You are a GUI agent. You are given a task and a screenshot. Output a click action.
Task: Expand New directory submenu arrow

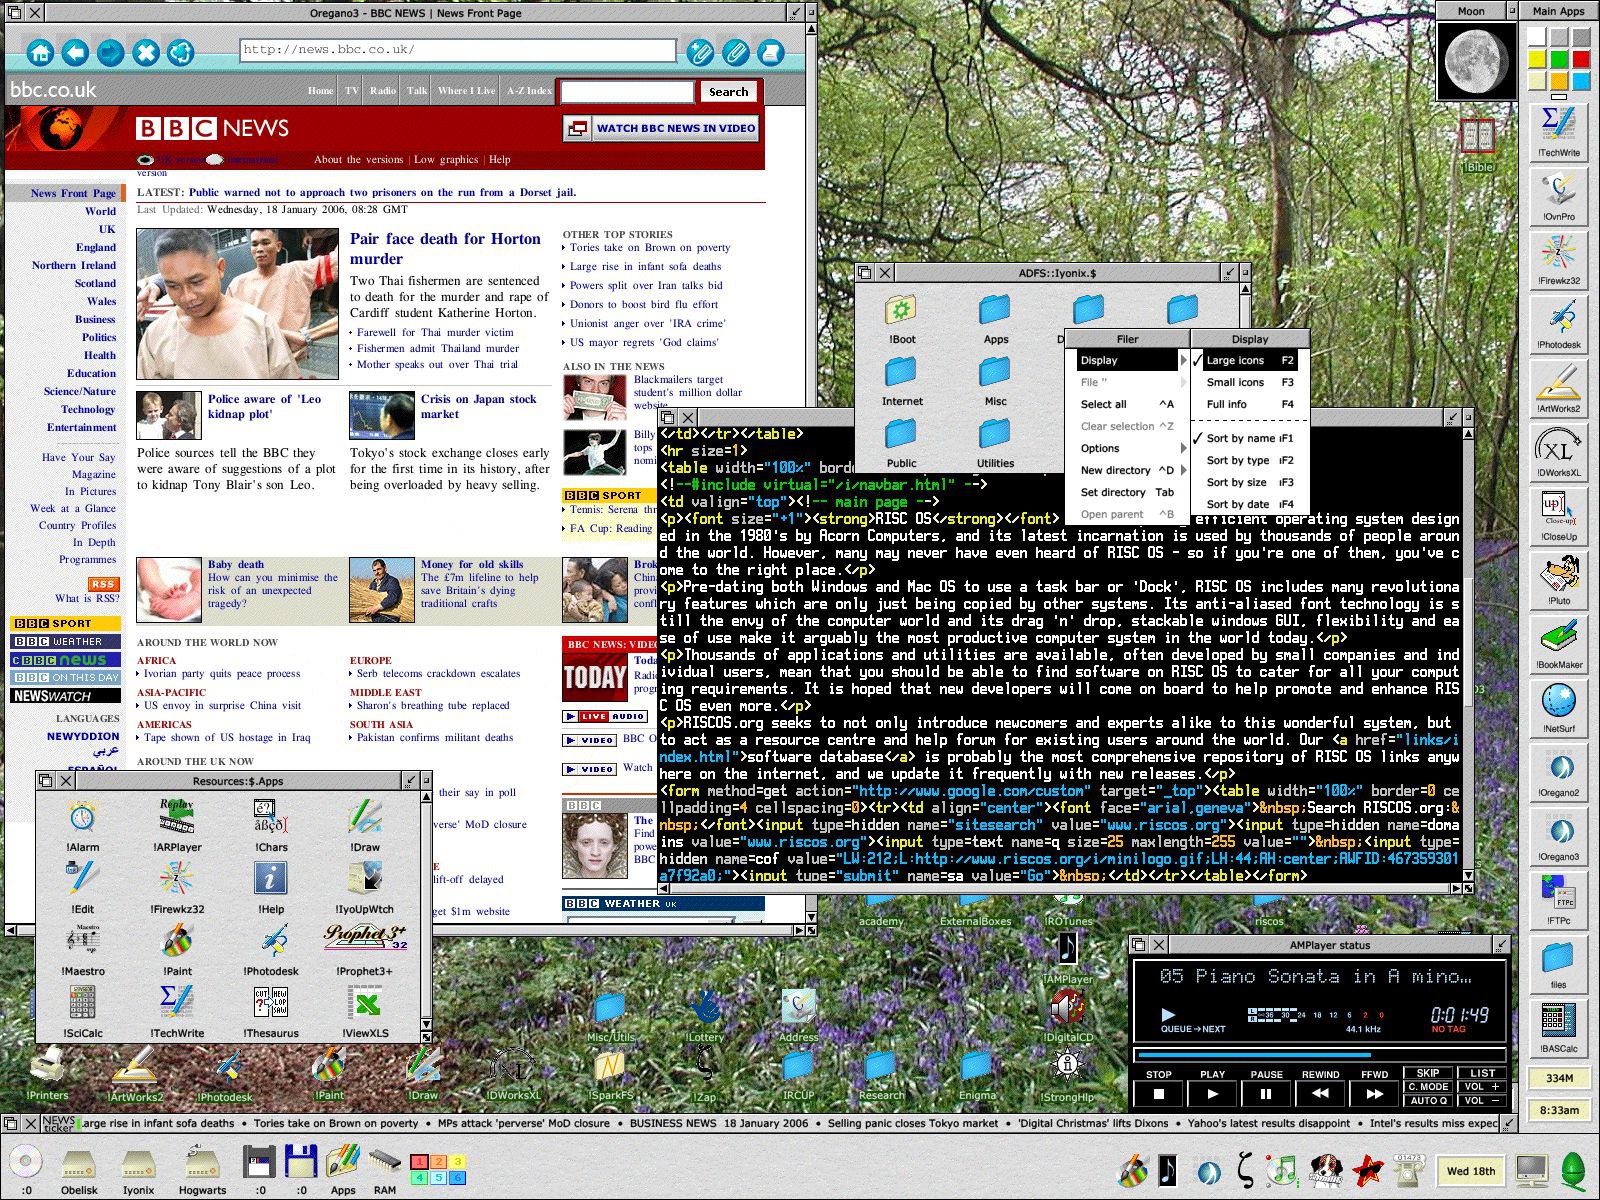tap(1184, 470)
